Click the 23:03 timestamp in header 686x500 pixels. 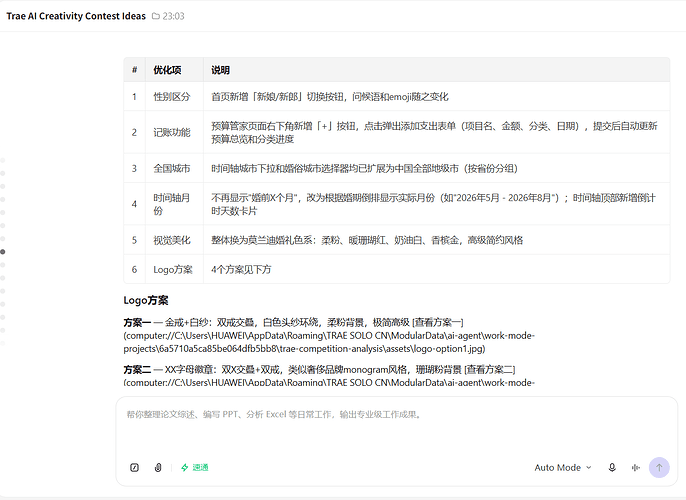[x=173, y=16]
